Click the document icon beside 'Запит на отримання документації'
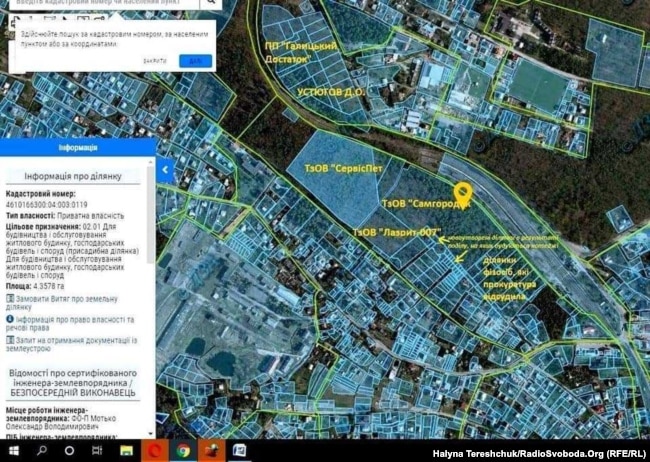Image resolution: width=650 pixels, height=462 pixels. (x=10, y=340)
